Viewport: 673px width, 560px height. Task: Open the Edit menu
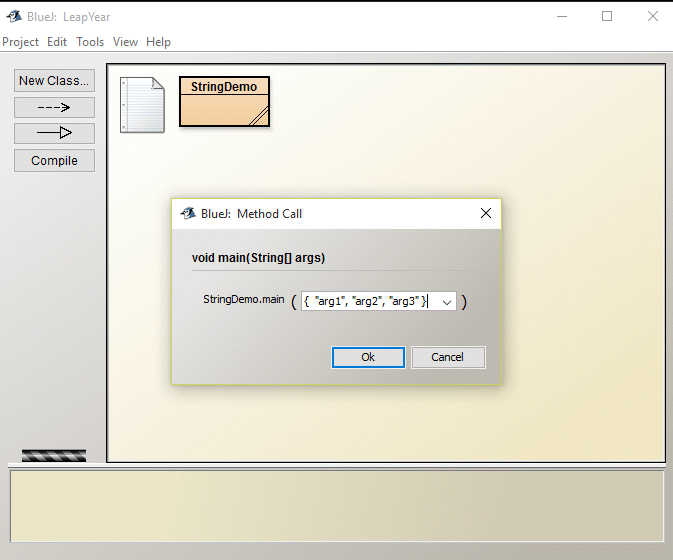[x=57, y=42]
